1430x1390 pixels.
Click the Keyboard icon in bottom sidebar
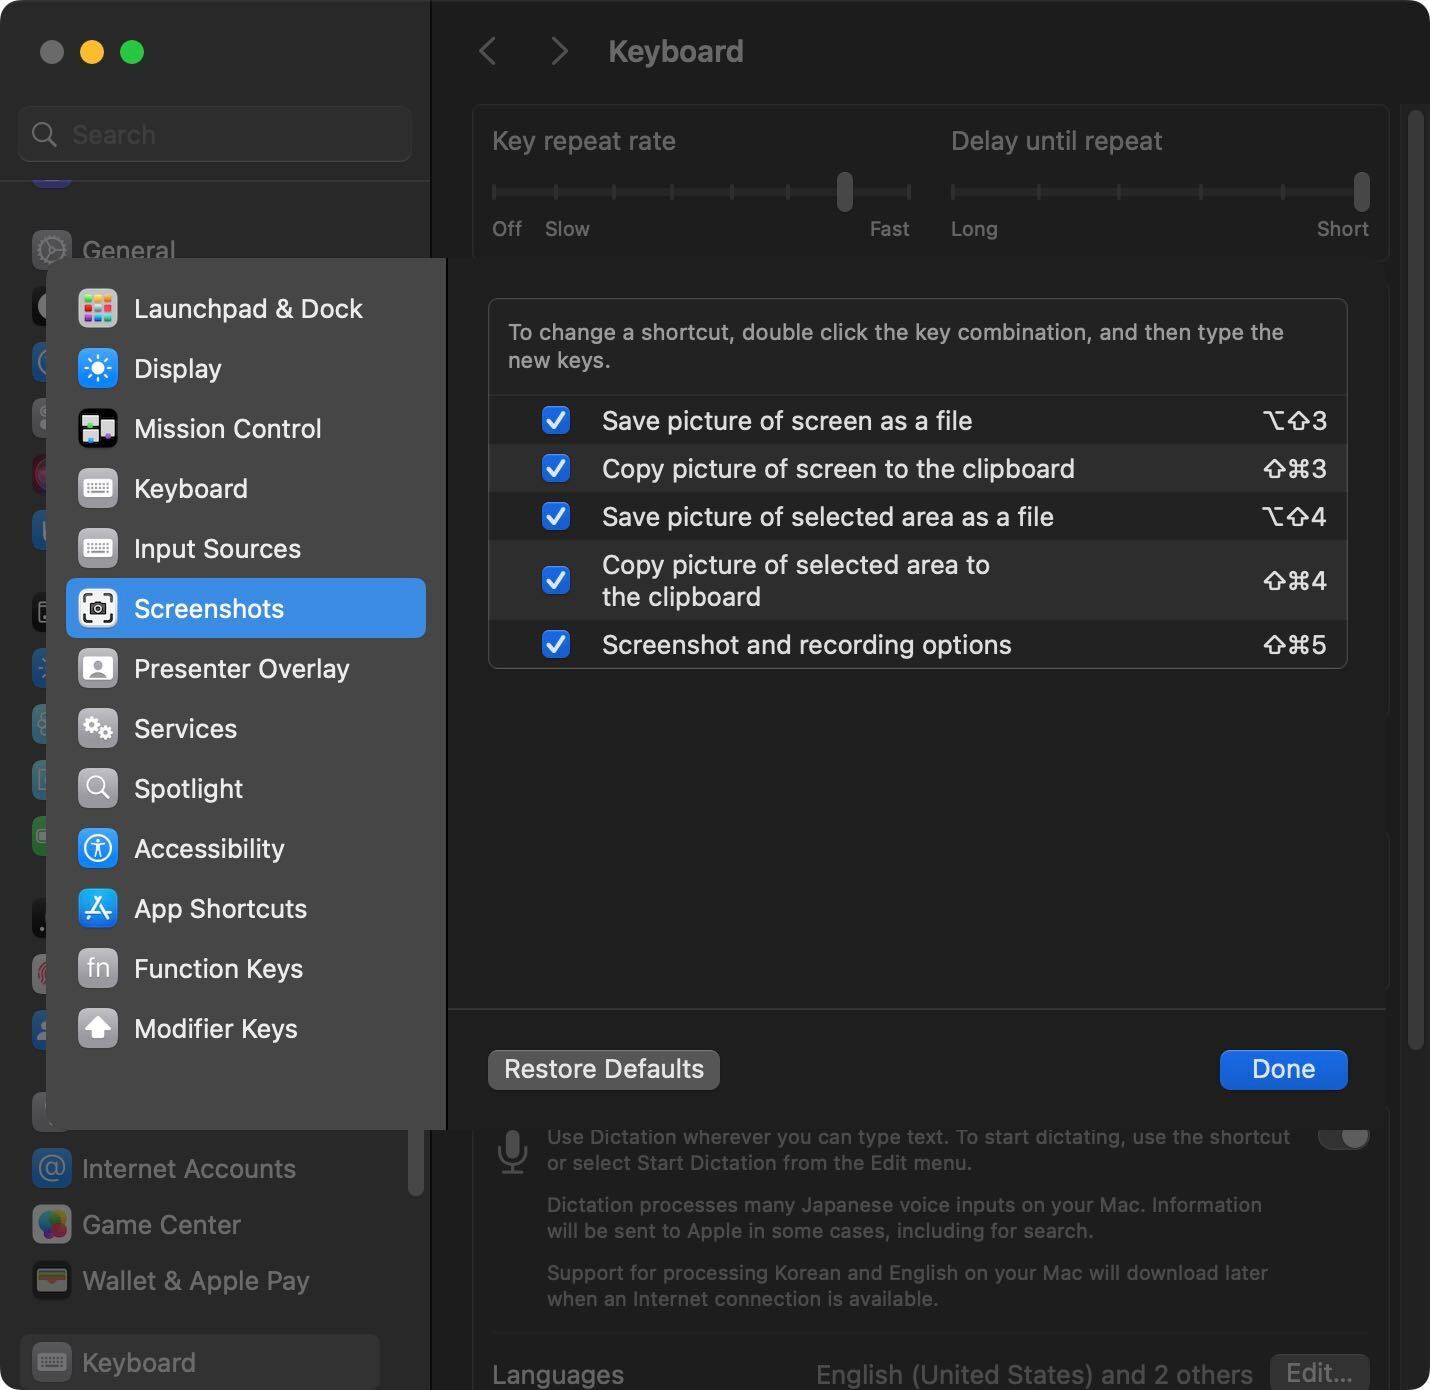pyautogui.click(x=52, y=1362)
